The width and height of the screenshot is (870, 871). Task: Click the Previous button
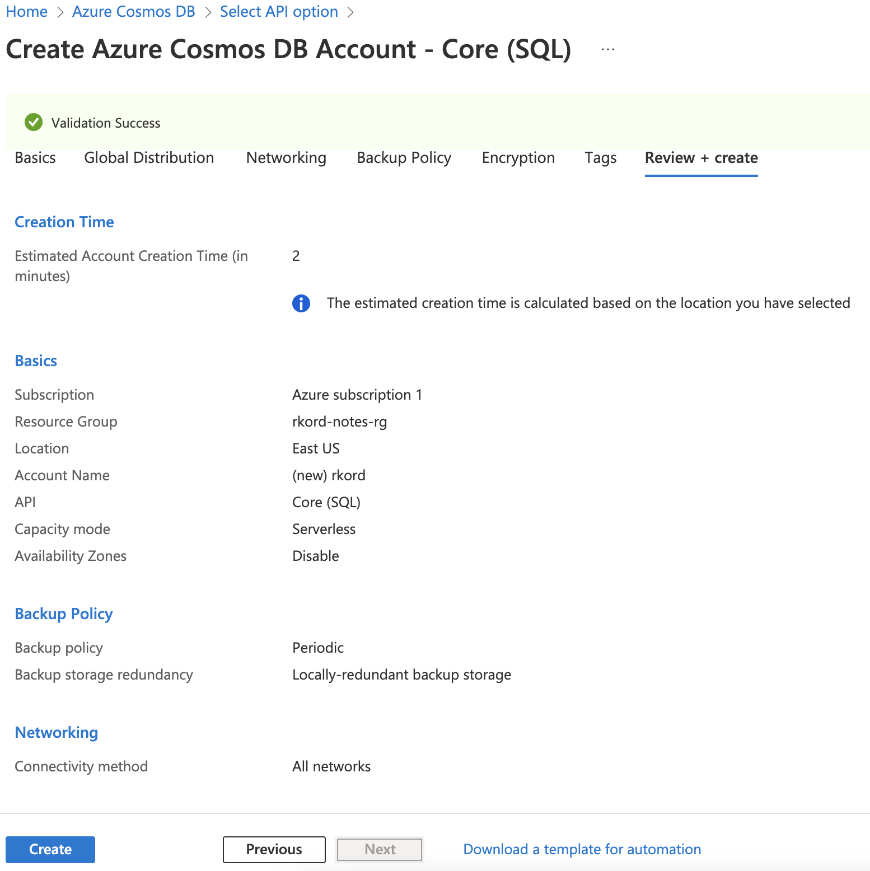[274, 849]
